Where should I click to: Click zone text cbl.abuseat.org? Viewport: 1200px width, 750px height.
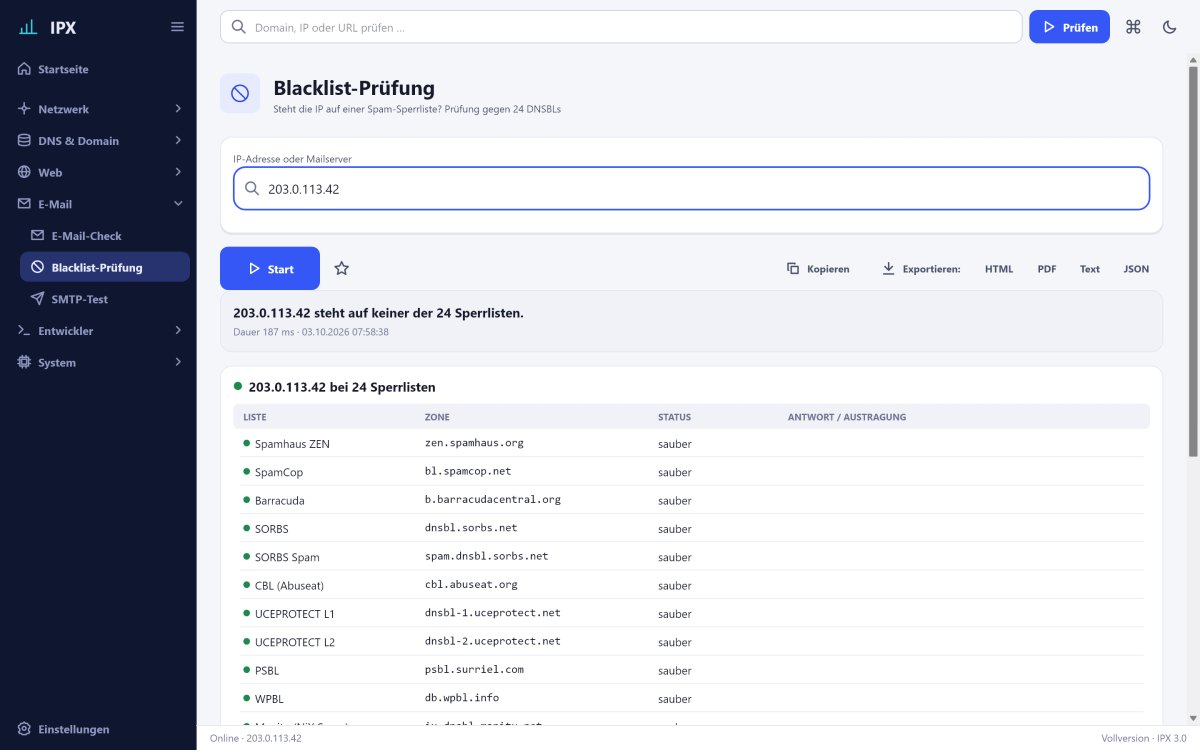point(471,584)
